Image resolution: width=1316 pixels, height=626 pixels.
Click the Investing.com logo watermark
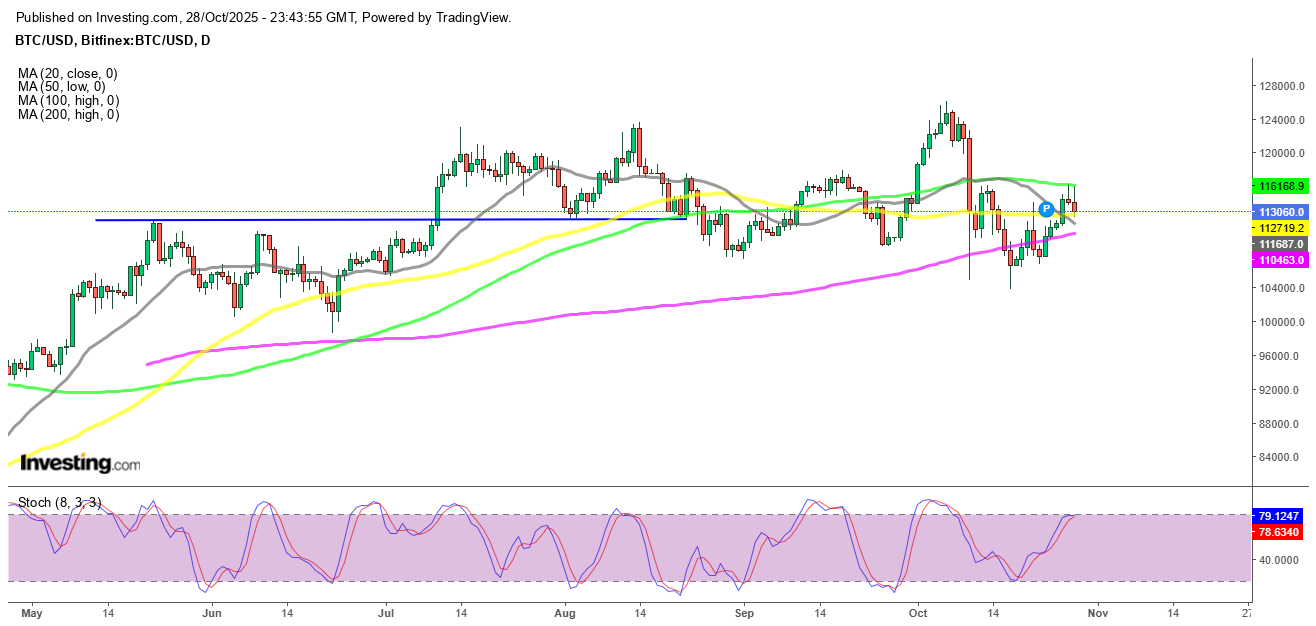click(80, 464)
